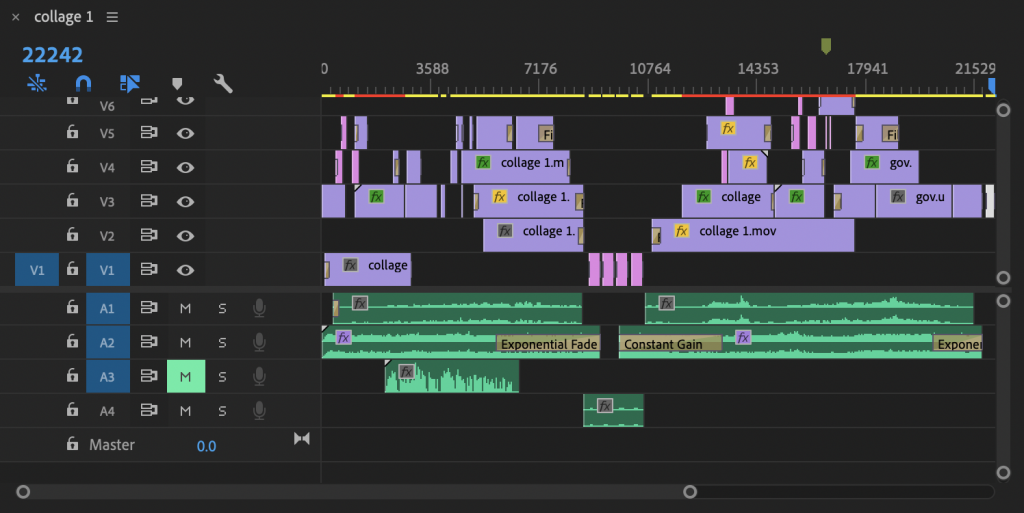Click the 22242 playhead timecode
1024x513 pixels.
pyautogui.click(x=52, y=55)
